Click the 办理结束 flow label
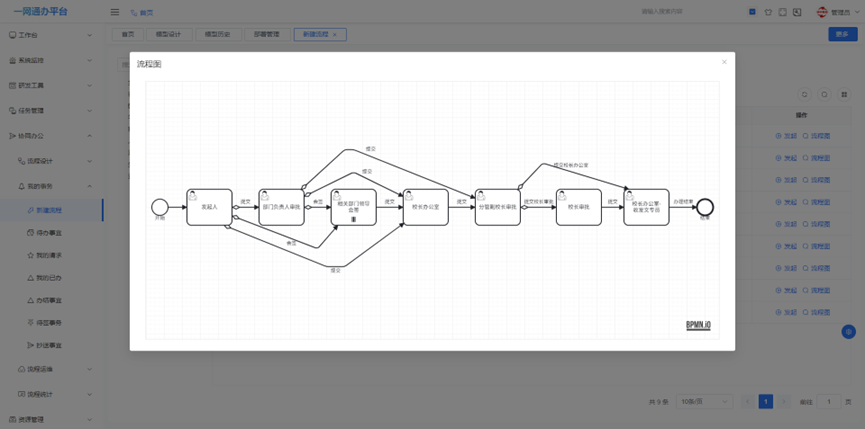This screenshot has width=865, height=429. pos(682,202)
